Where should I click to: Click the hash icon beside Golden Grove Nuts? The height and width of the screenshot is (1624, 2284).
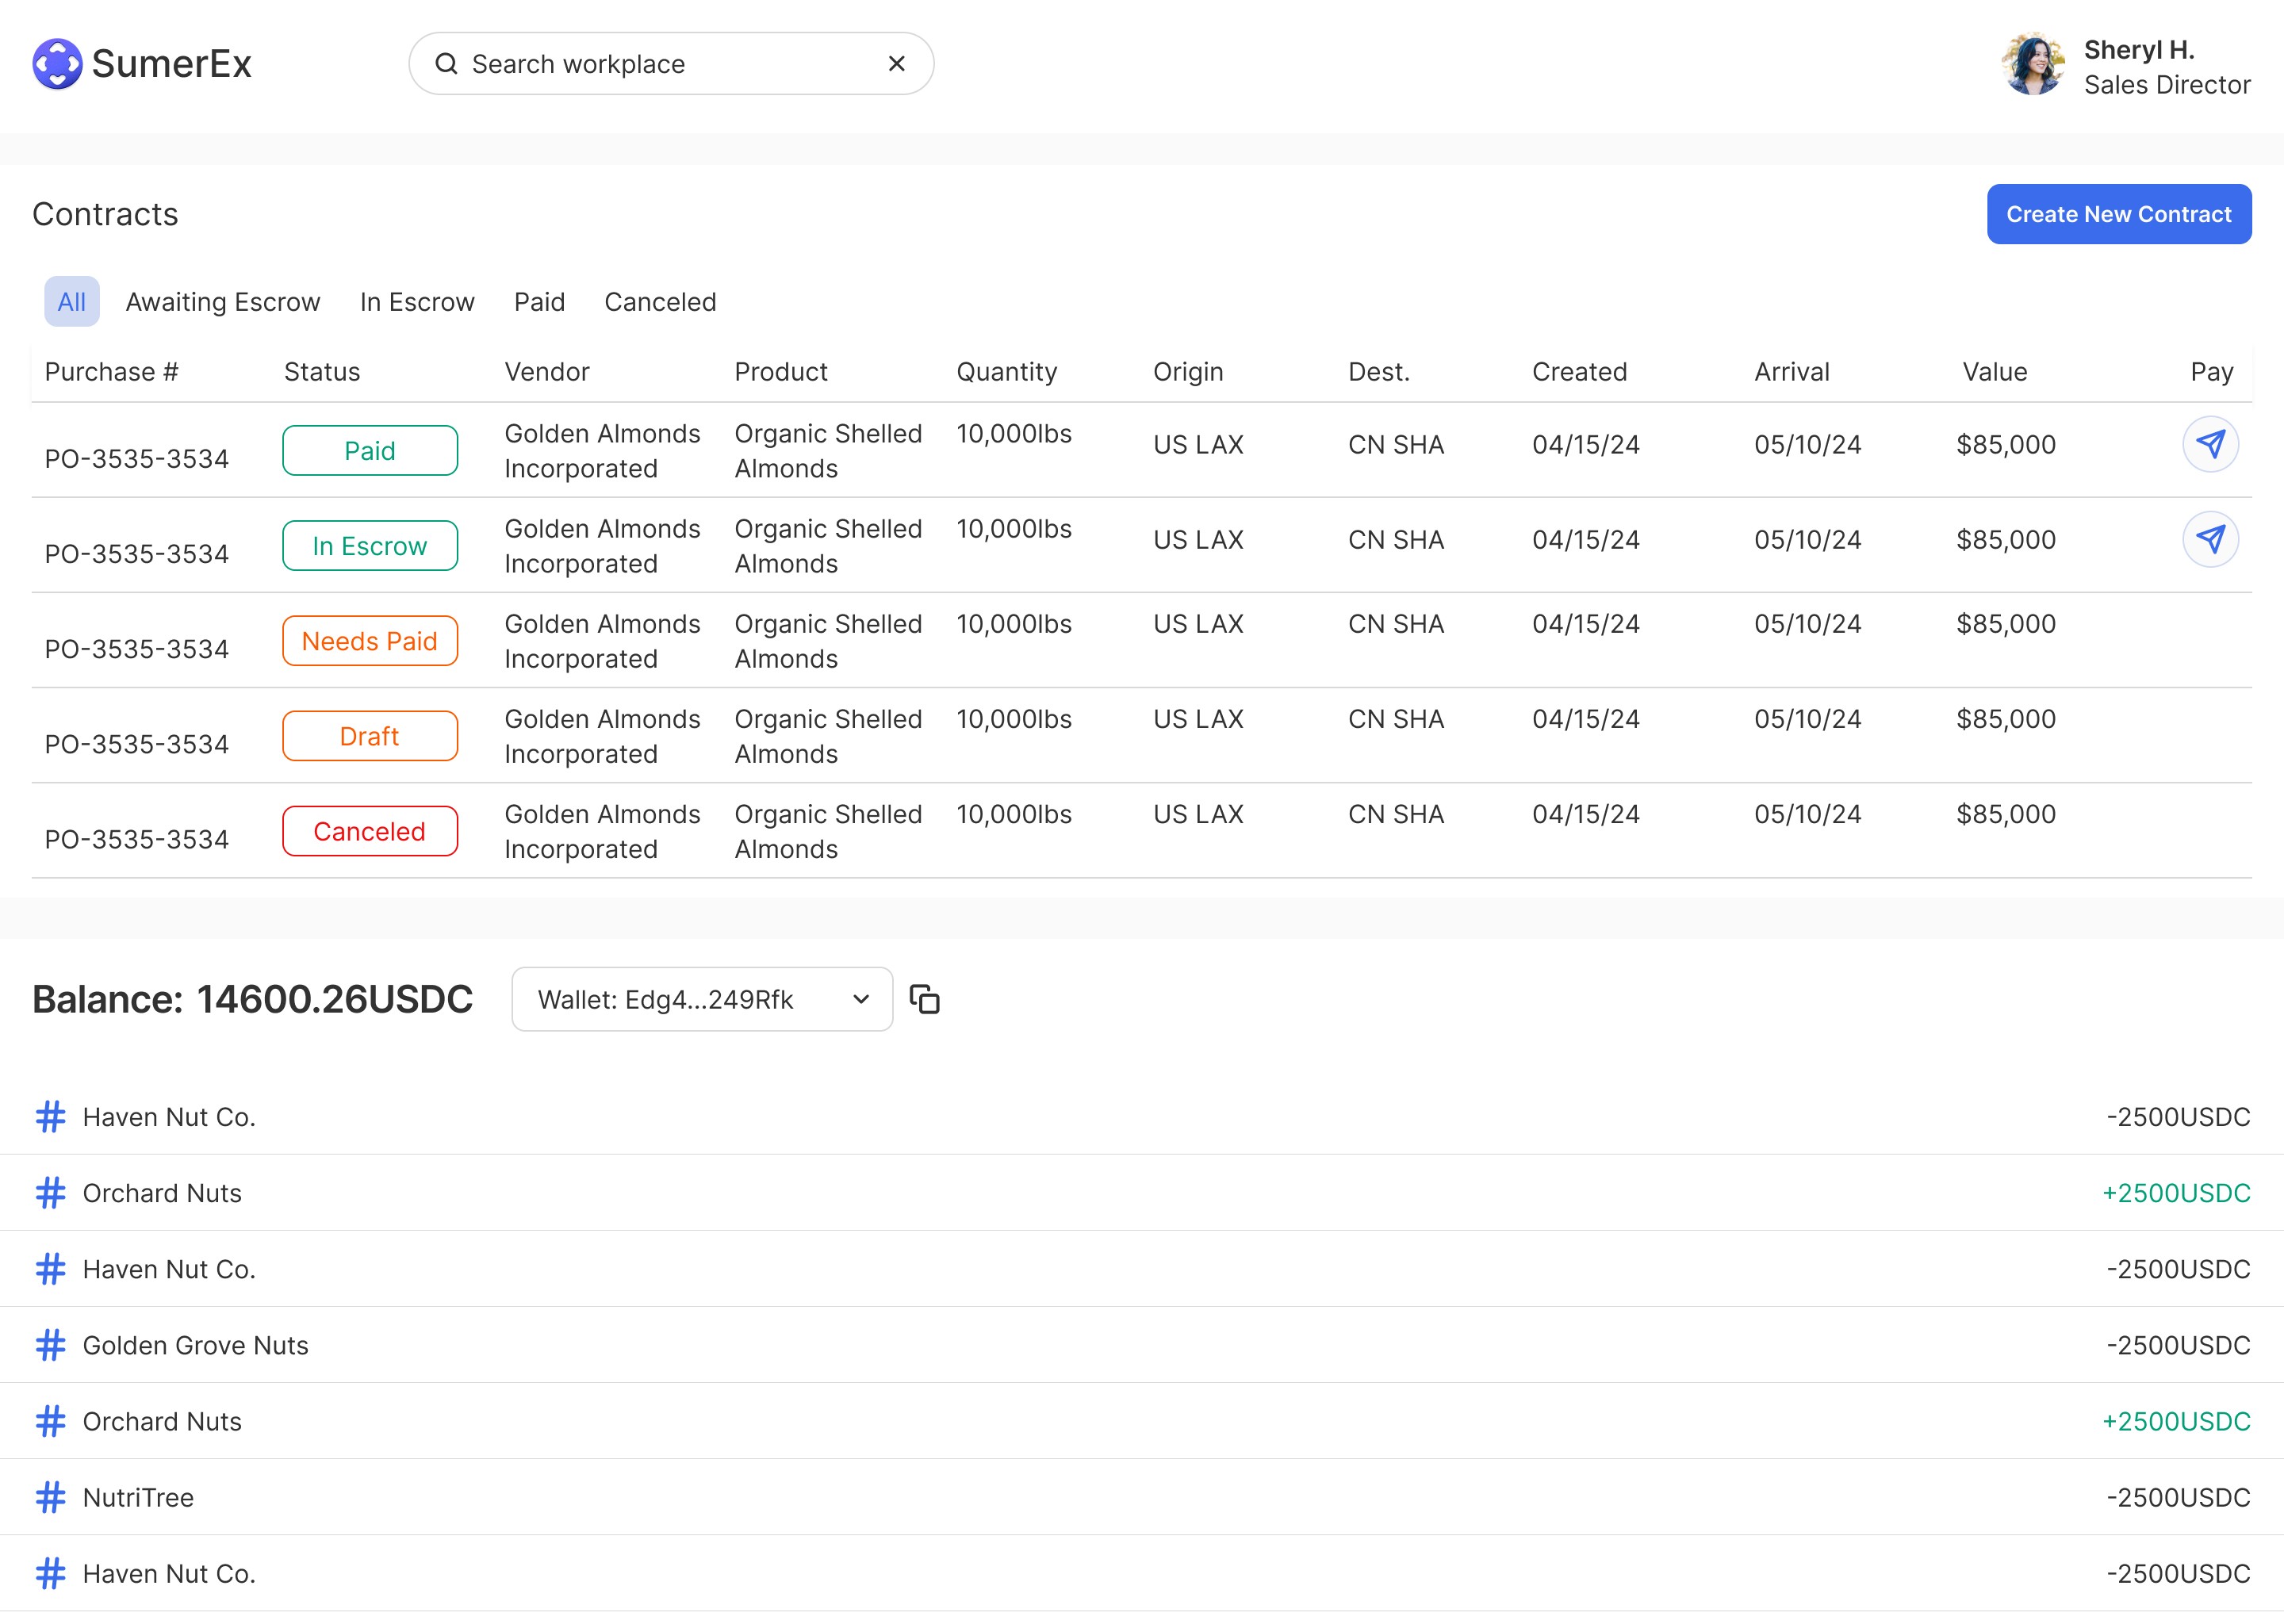click(x=51, y=1345)
